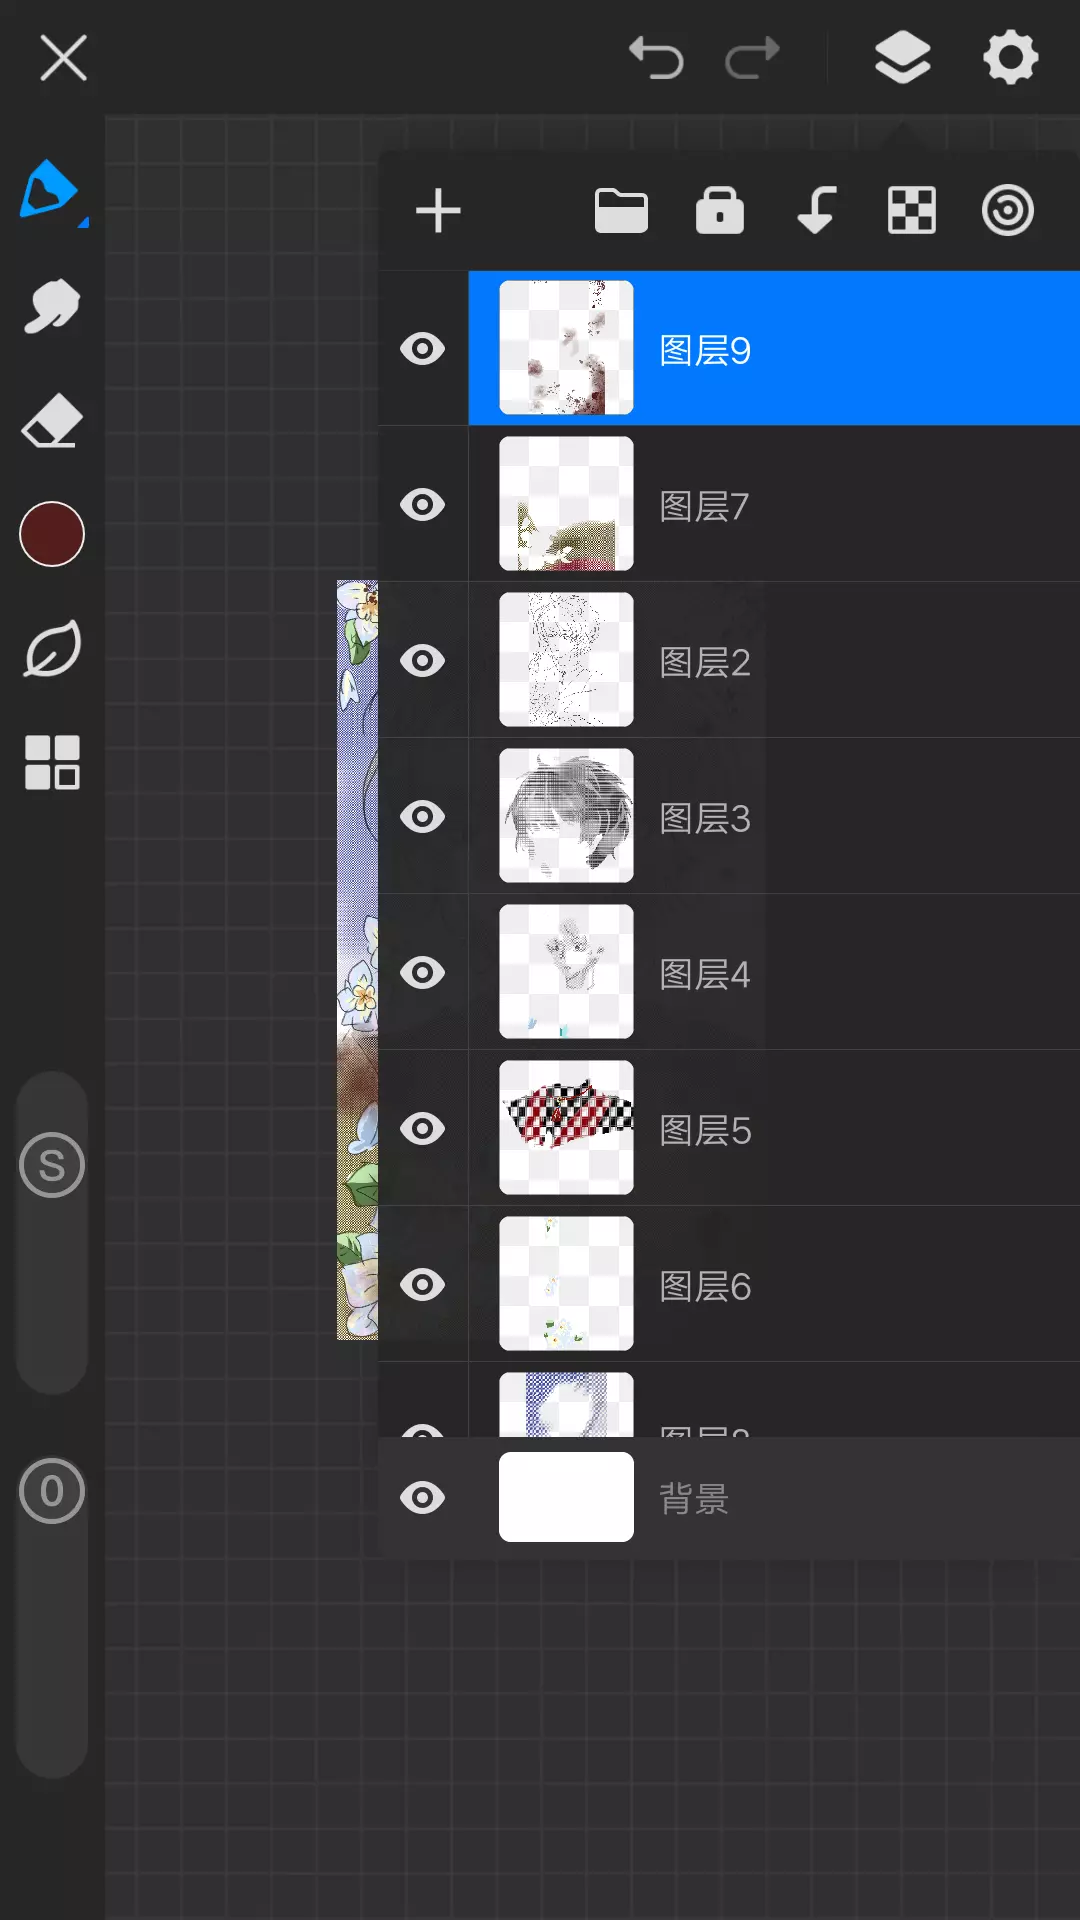Screen dimensions: 1080x1920
Task: Open the leaf shape tool options
Action: 52,649
